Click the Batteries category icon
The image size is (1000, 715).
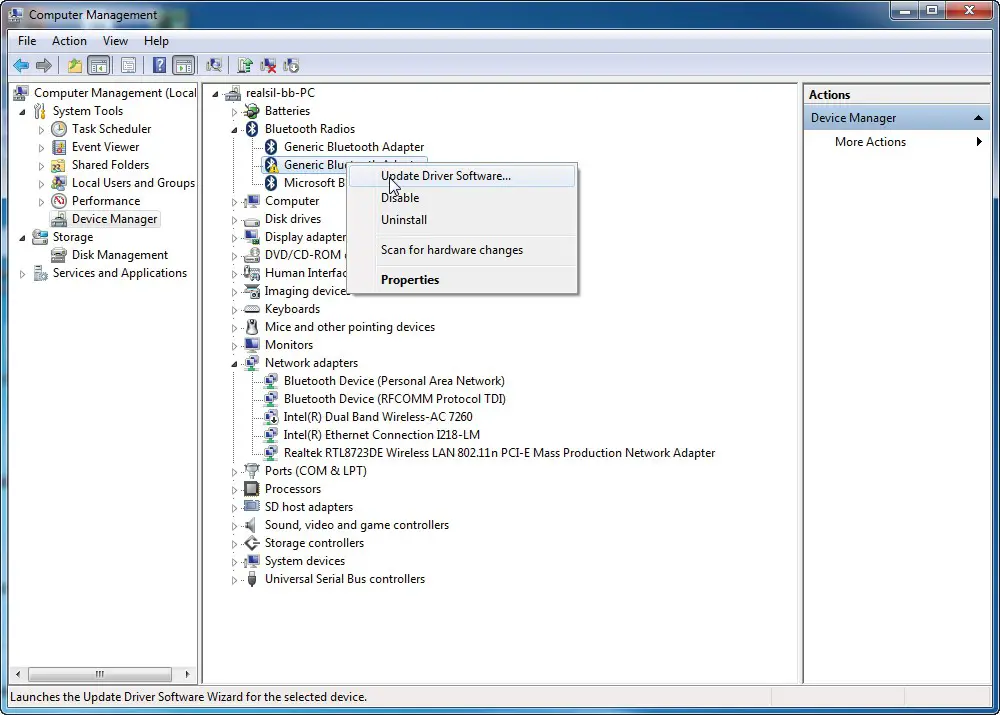click(x=252, y=111)
